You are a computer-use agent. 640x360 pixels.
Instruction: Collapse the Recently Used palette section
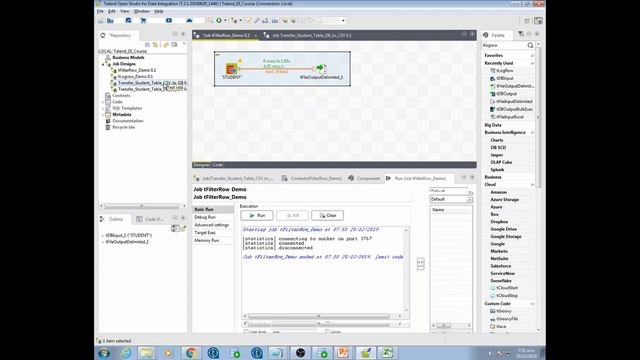(x=532, y=63)
